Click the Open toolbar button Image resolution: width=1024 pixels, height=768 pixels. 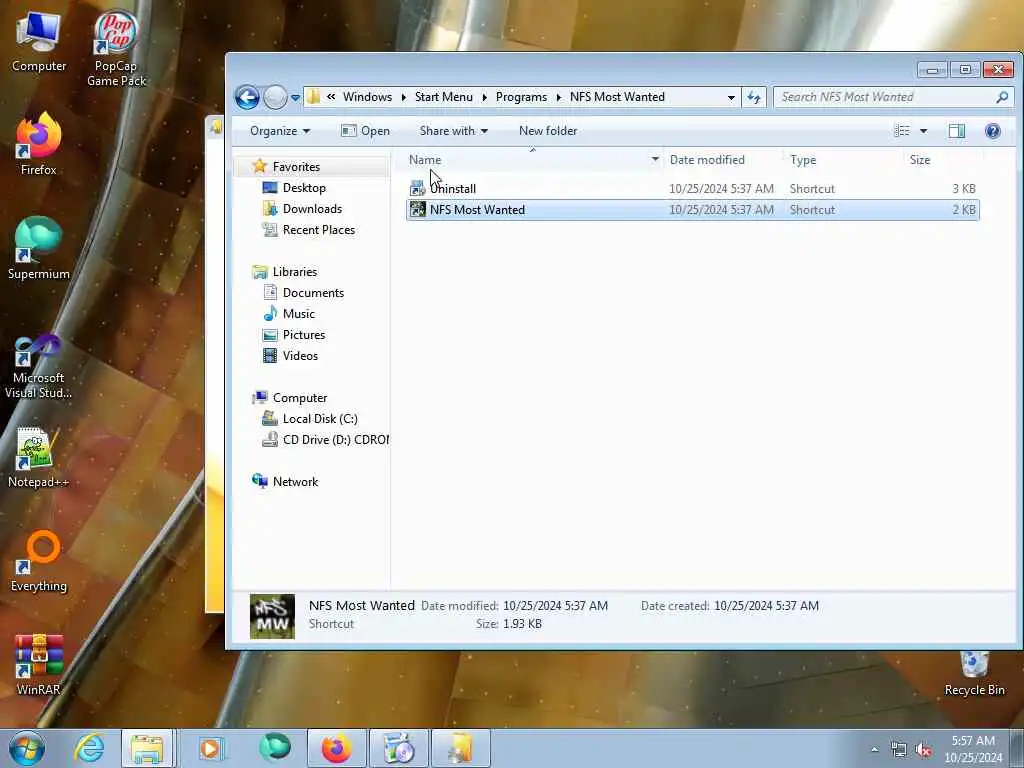(x=365, y=131)
